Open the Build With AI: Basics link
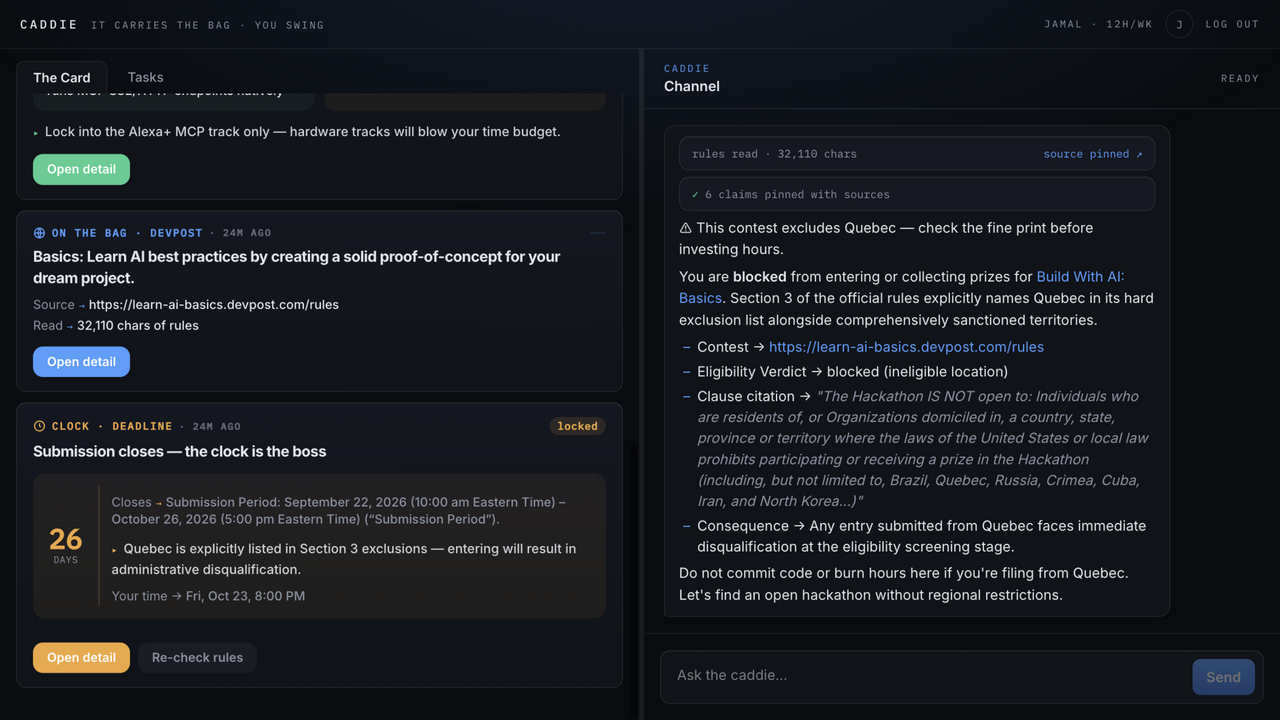Image resolution: width=1280 pixels, height=720 pixels. 901,287
